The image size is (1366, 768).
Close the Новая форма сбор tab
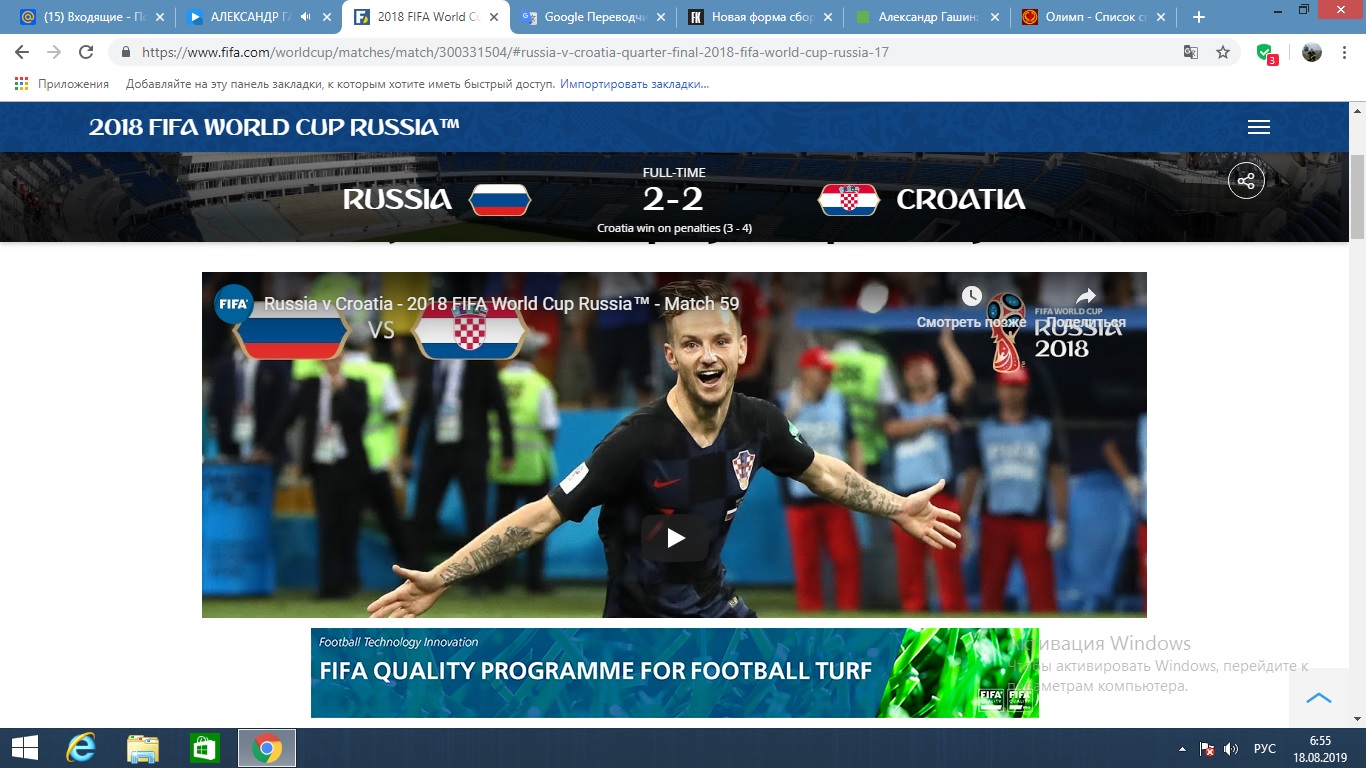tap(827, 17)
